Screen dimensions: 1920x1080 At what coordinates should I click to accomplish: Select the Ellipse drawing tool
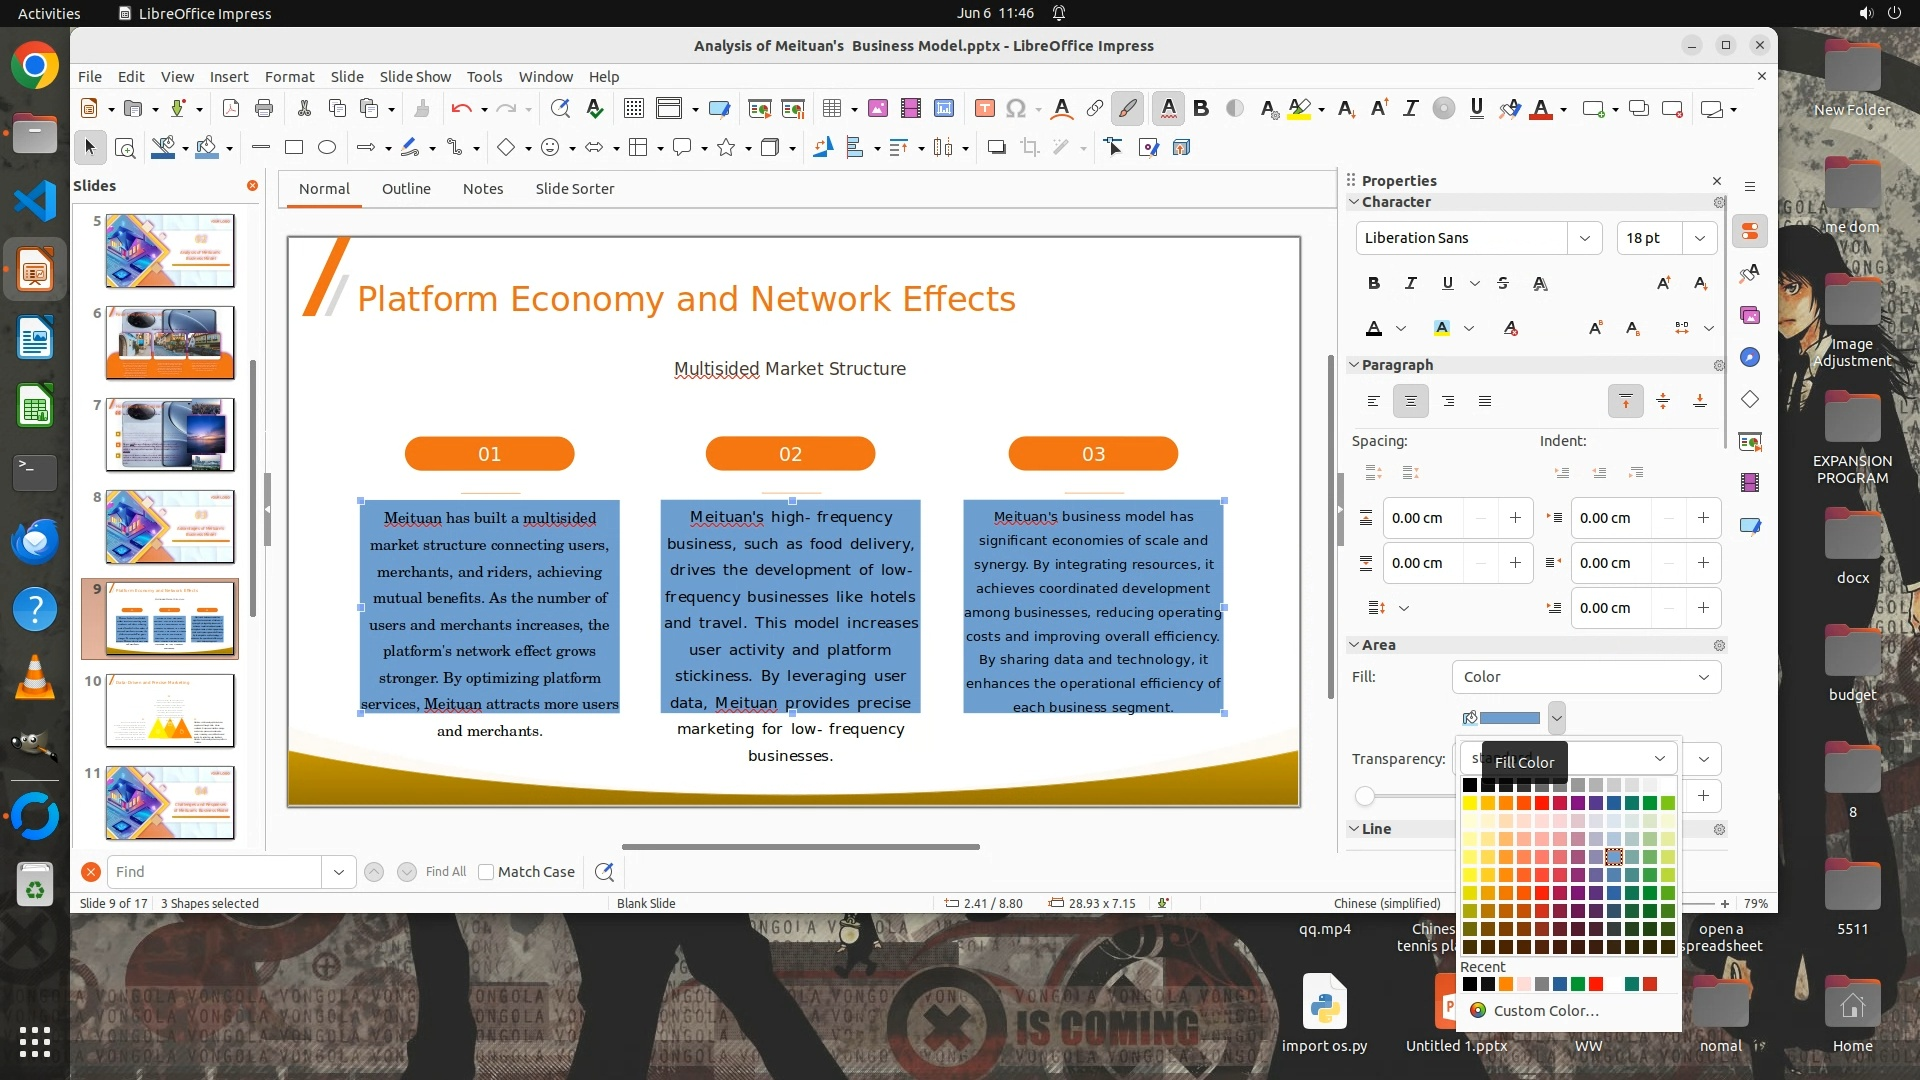327,148
